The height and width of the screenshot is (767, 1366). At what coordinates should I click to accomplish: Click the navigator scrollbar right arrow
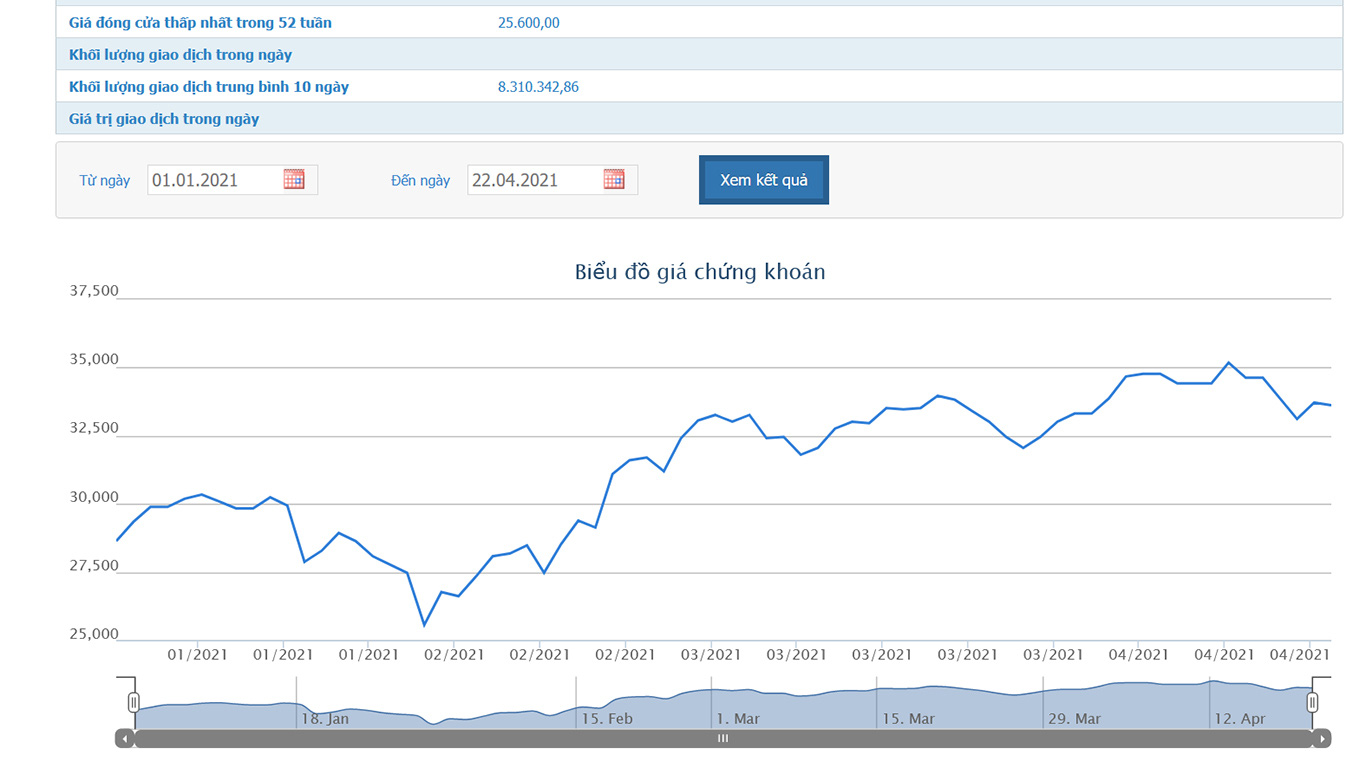(1322, 739)
